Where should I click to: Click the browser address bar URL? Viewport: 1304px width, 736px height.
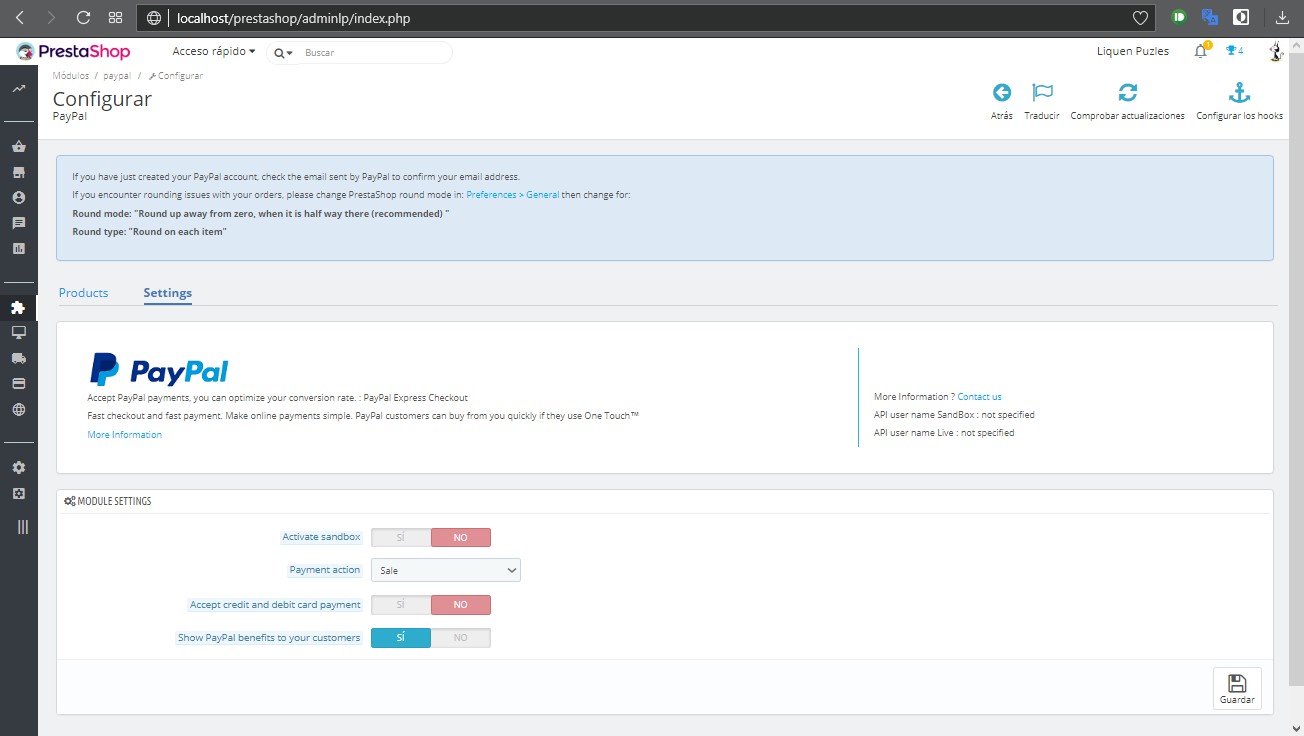pyautogui.click(x=293, y=18)
